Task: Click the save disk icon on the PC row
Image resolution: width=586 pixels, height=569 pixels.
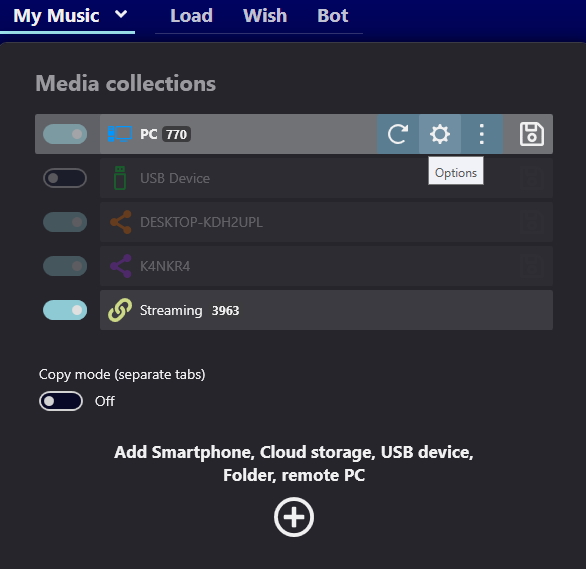Action: [531, 134]
